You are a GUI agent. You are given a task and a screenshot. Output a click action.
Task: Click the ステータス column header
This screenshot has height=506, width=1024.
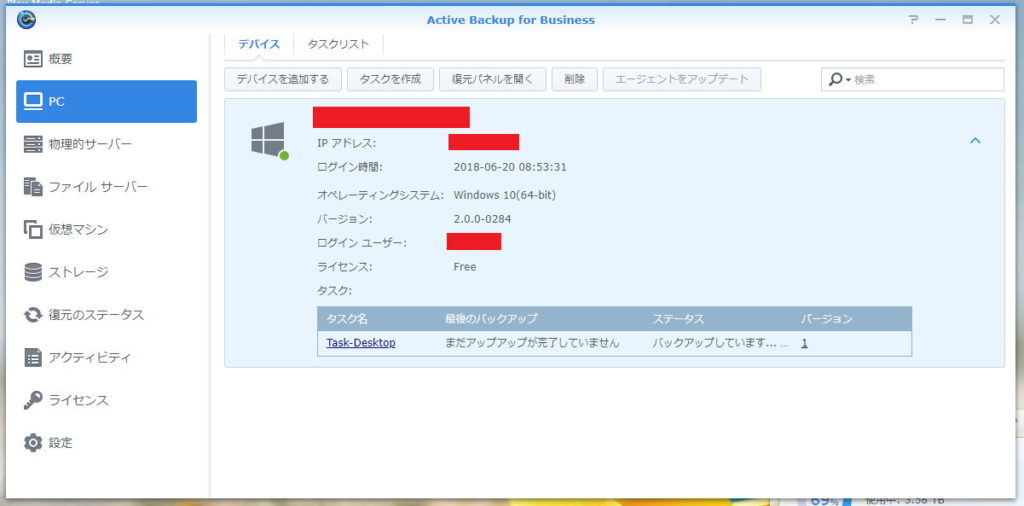tap(678, 319)
